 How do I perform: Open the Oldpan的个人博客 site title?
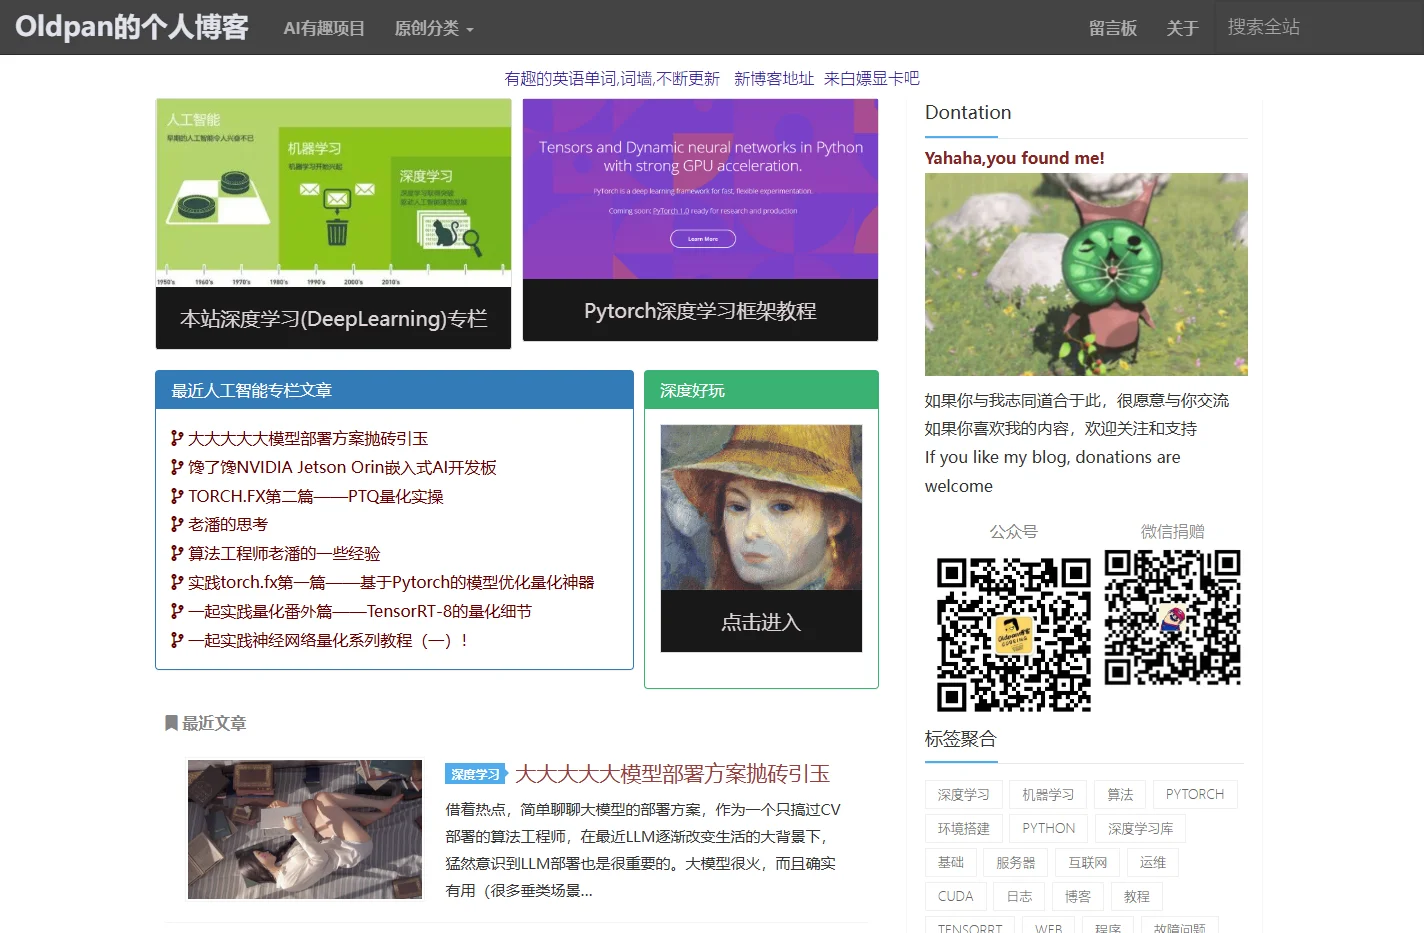132,27
